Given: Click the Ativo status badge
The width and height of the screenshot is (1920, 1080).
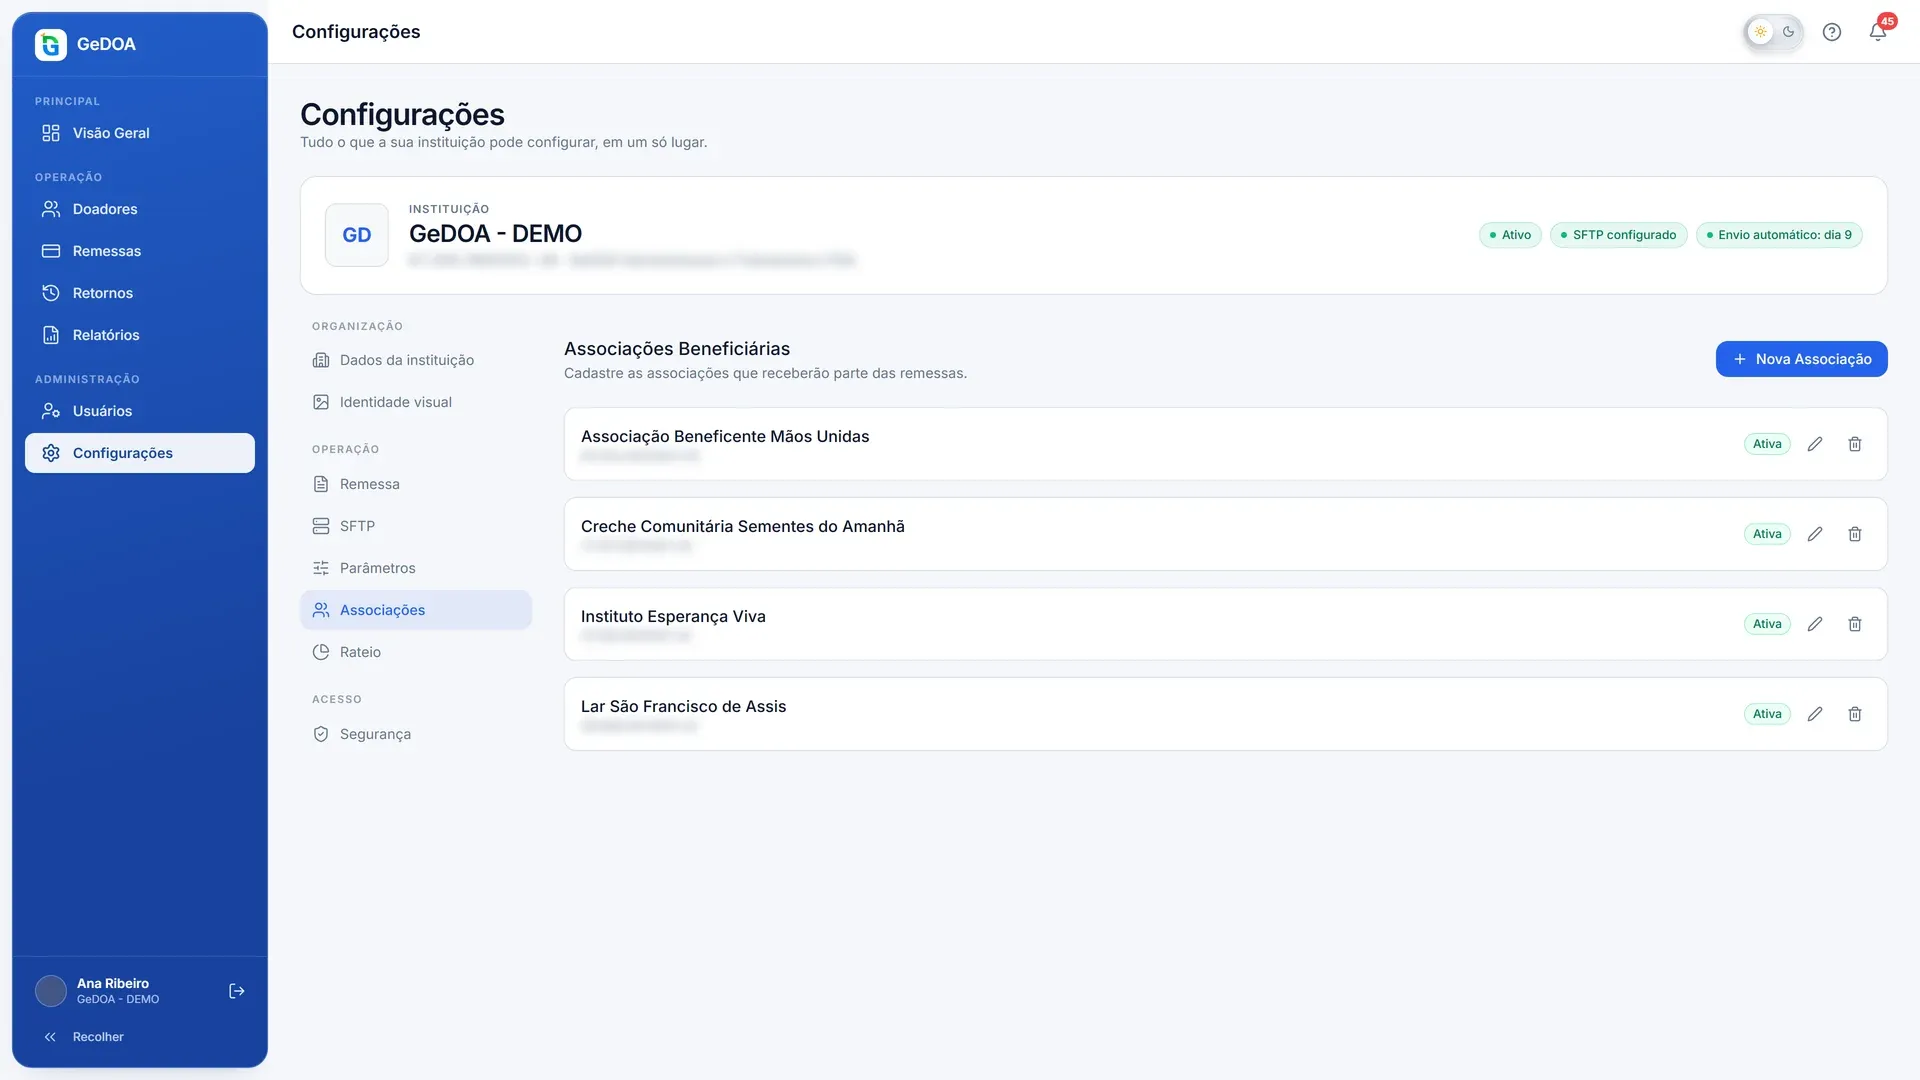Looking at the screenshot, I should click(1510, 235).
